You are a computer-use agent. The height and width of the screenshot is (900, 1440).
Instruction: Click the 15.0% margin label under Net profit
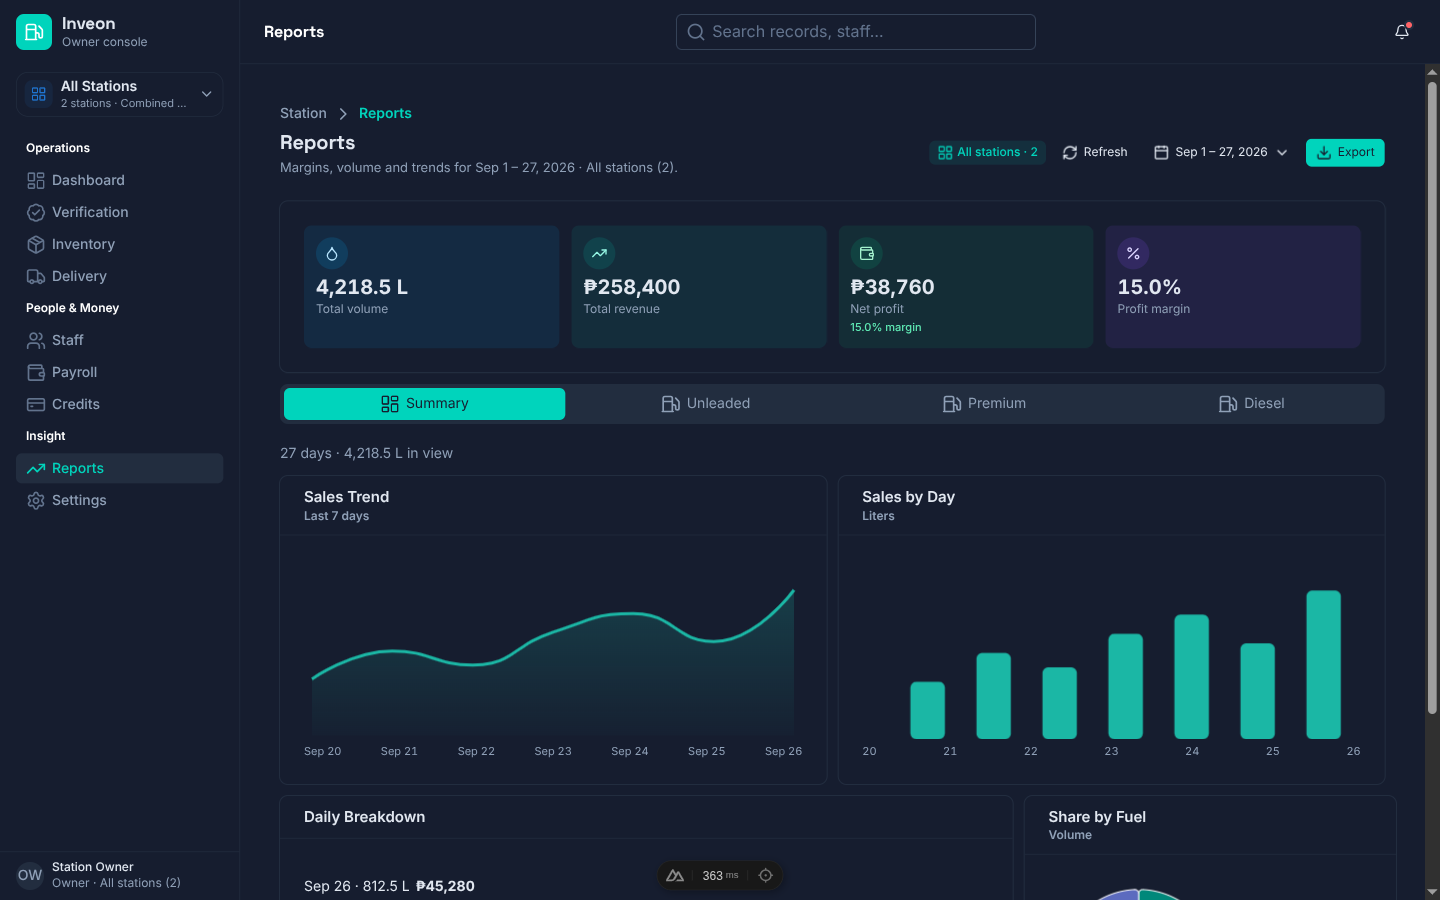tap(886, 327)
